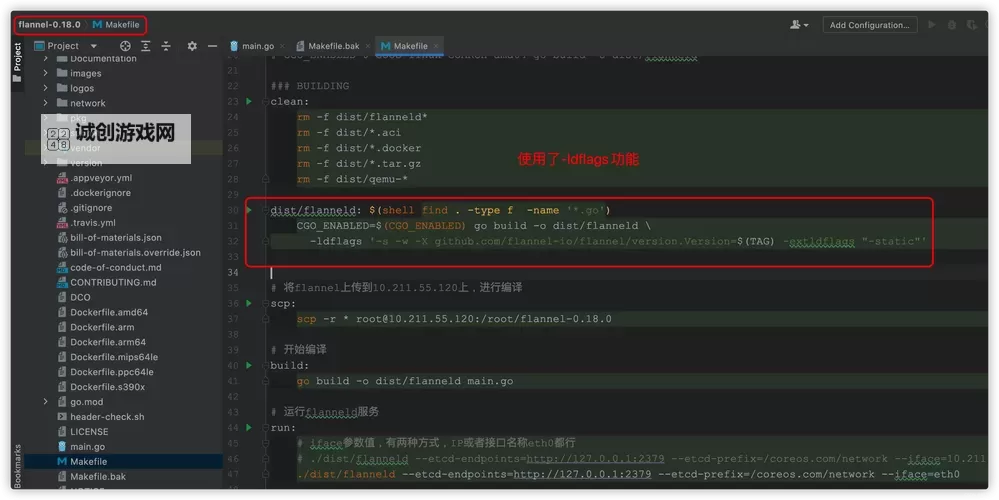Click the Select Opened File target icon
The height and width of the screenshot is (500, 999).
click(125, 46)
